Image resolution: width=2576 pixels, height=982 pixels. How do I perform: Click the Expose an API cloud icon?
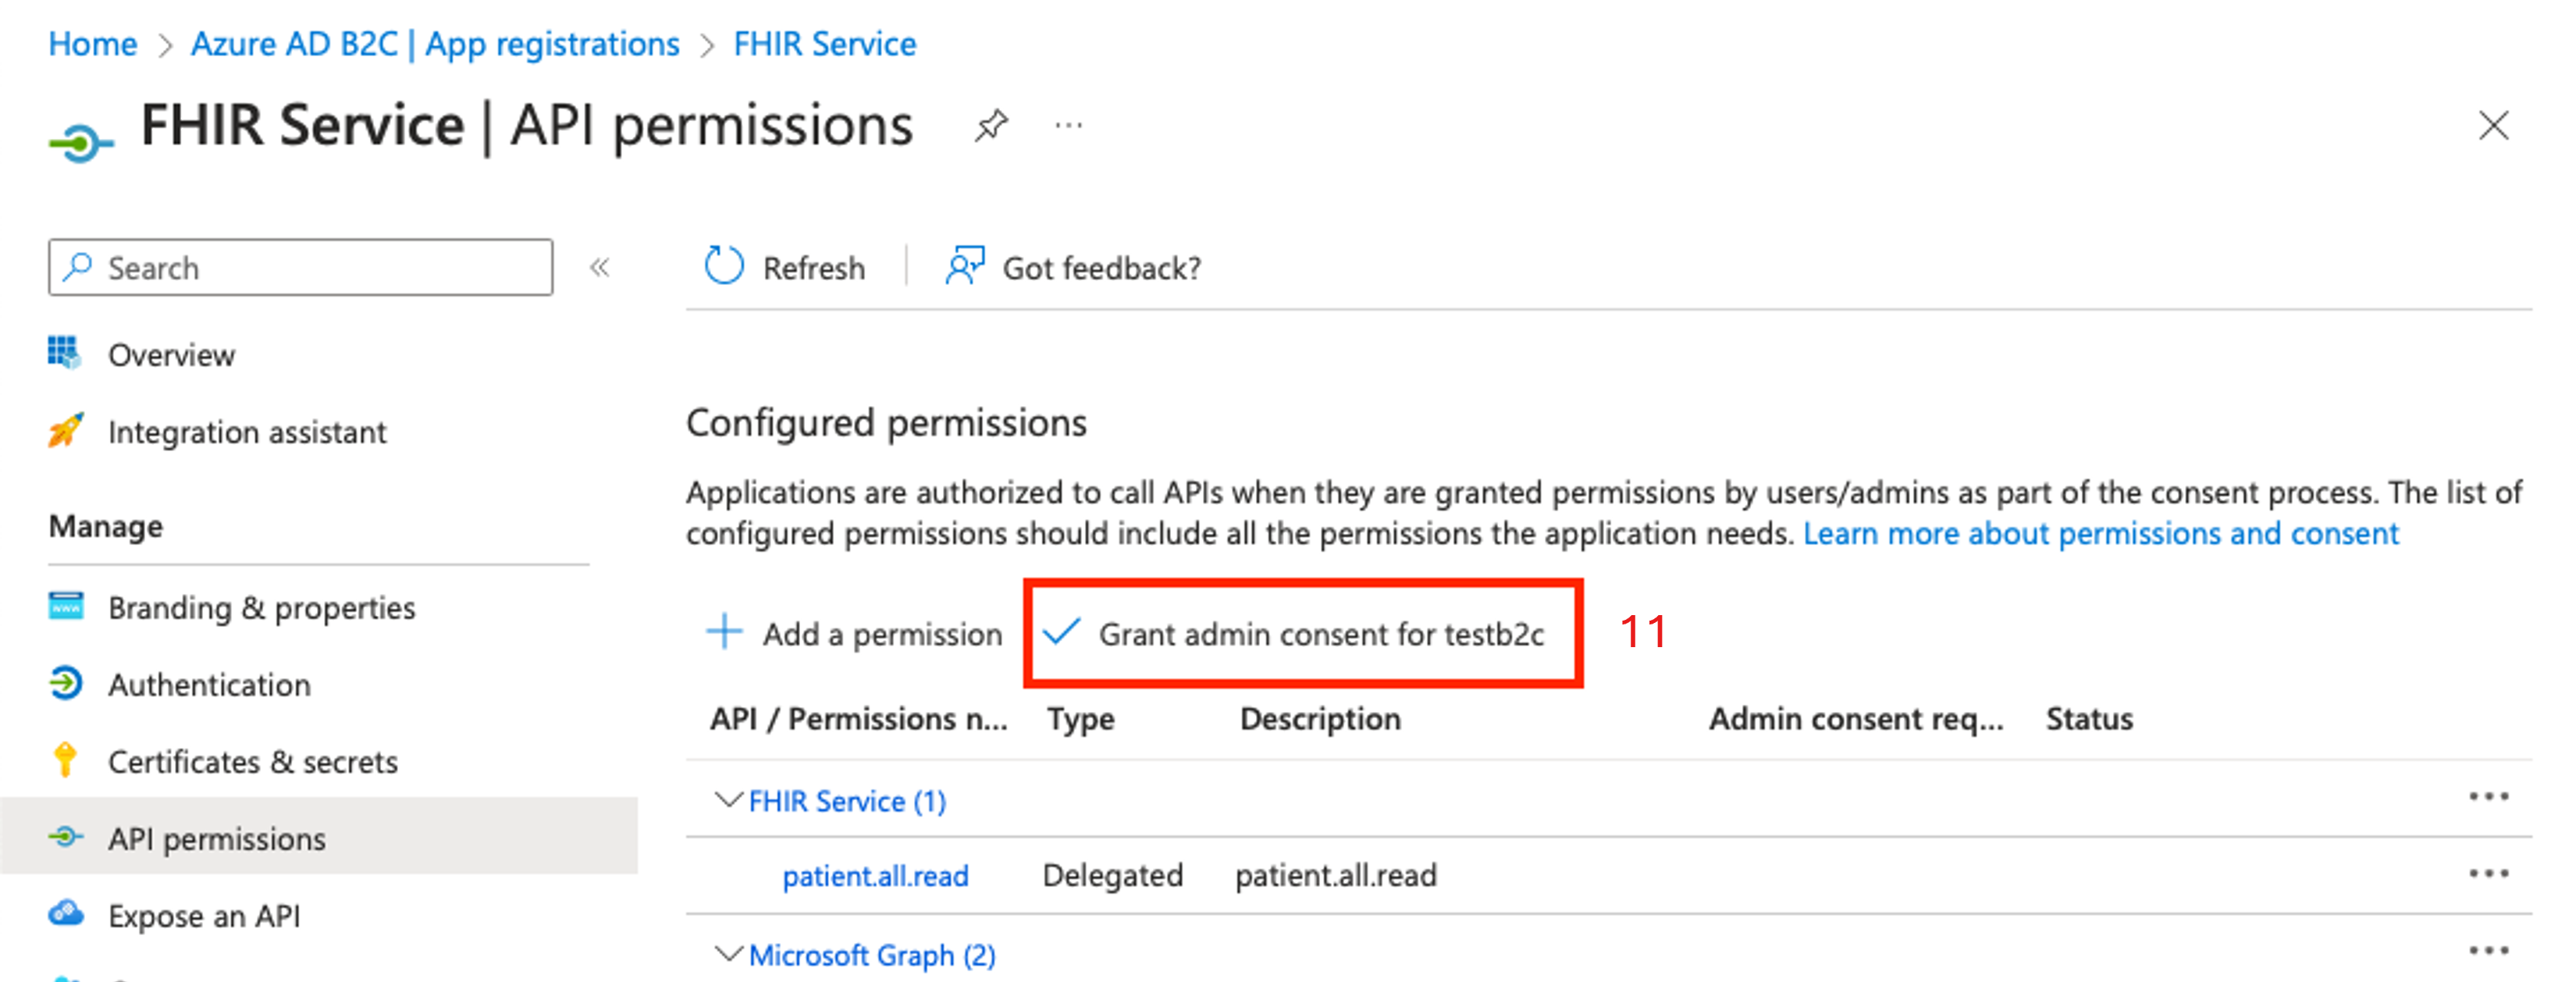[66, 912]
